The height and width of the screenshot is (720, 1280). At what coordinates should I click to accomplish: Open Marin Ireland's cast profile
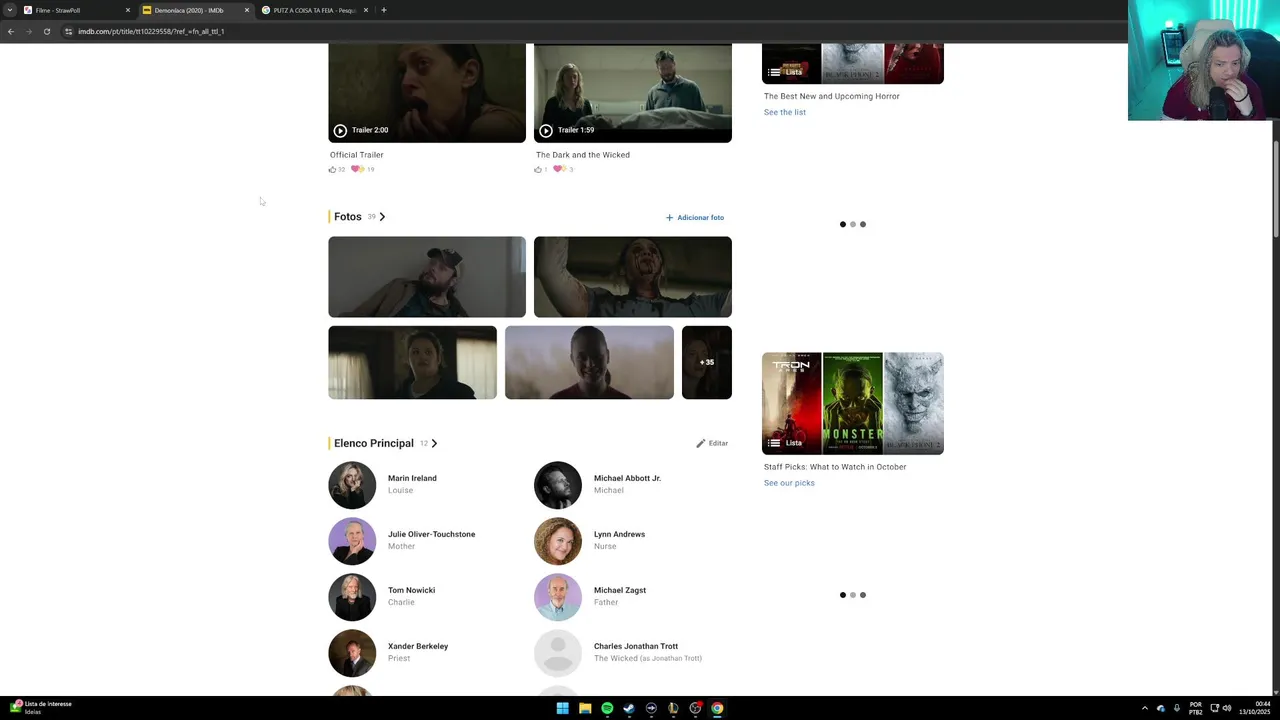click(x=412, y=478)
